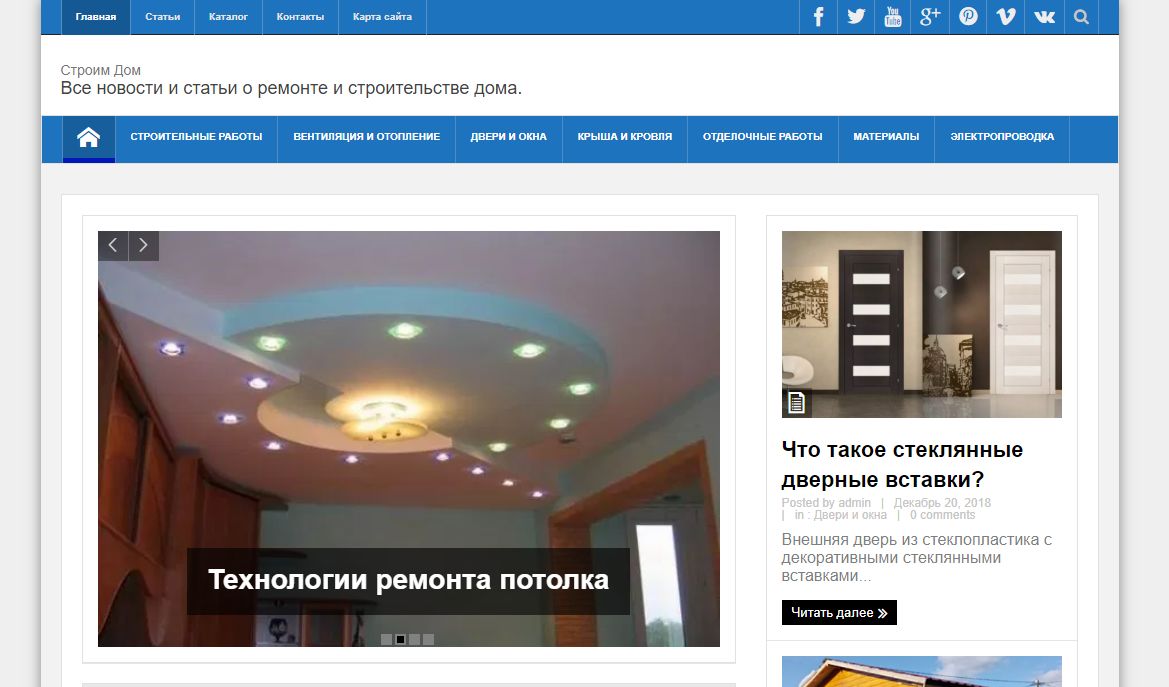Open the Pinterest social icon
Screen dimensions: 1169x687
[968, 16]
